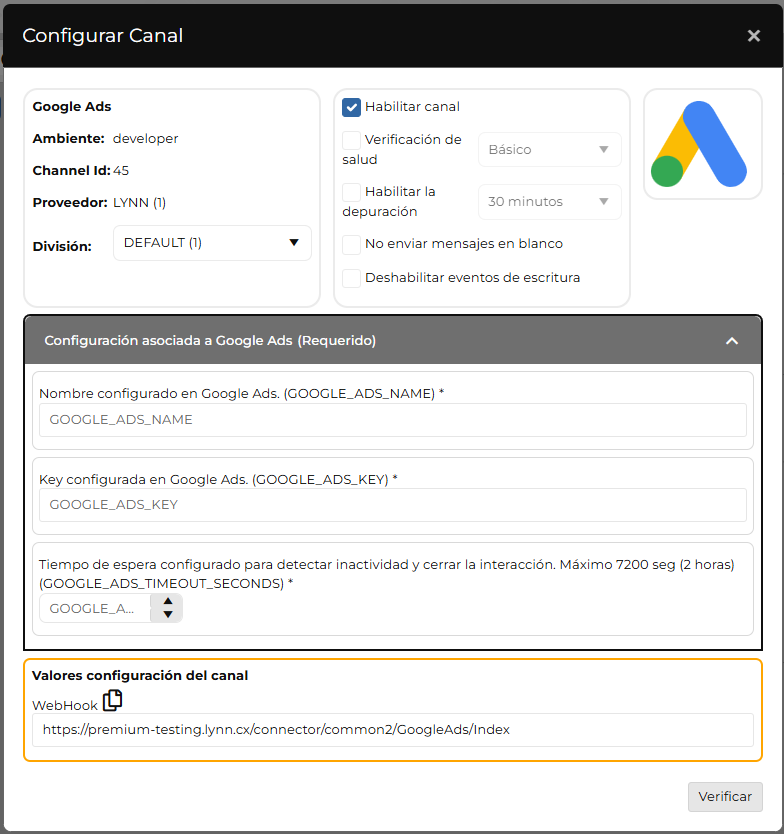This screenshot has height=834, width=784.
Task: Click the Google Ads channel title
Action: click(x=72, y=106)
